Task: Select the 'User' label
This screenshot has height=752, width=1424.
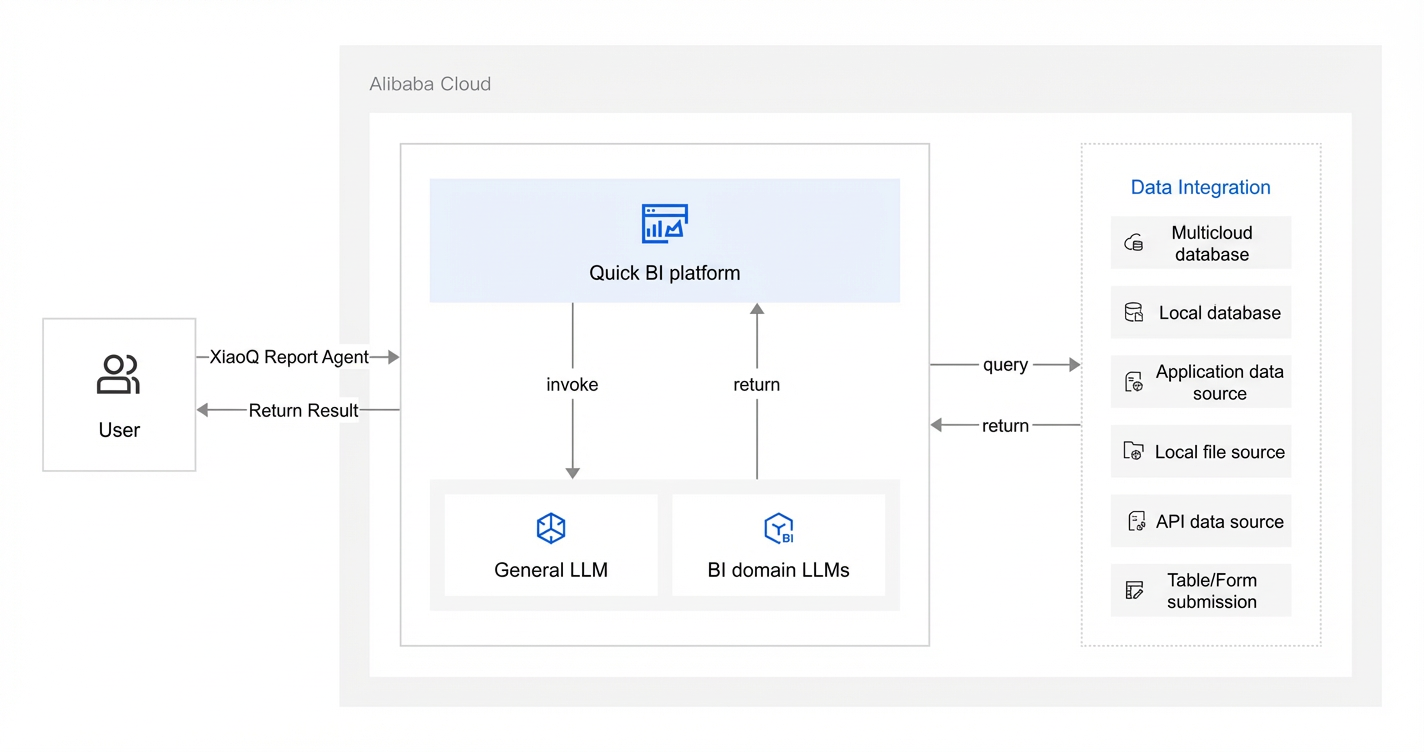Action: pos(119,430)
